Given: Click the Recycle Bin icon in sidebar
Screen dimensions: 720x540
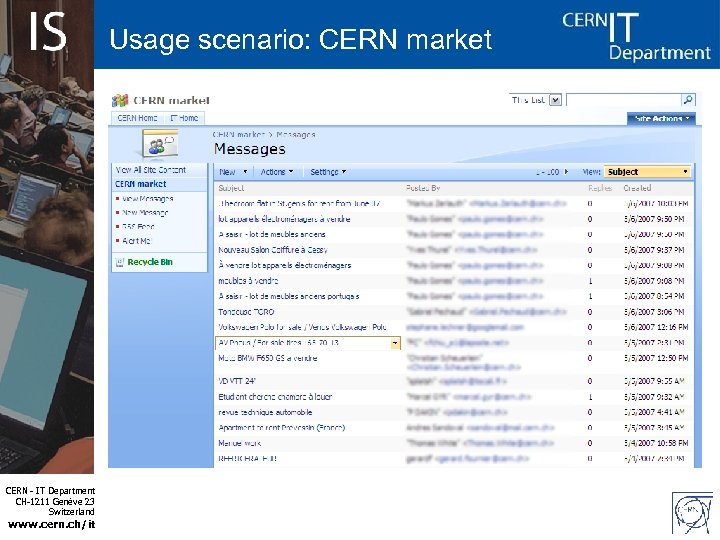Looking at the screenshot, I should (x=120, y=262).
